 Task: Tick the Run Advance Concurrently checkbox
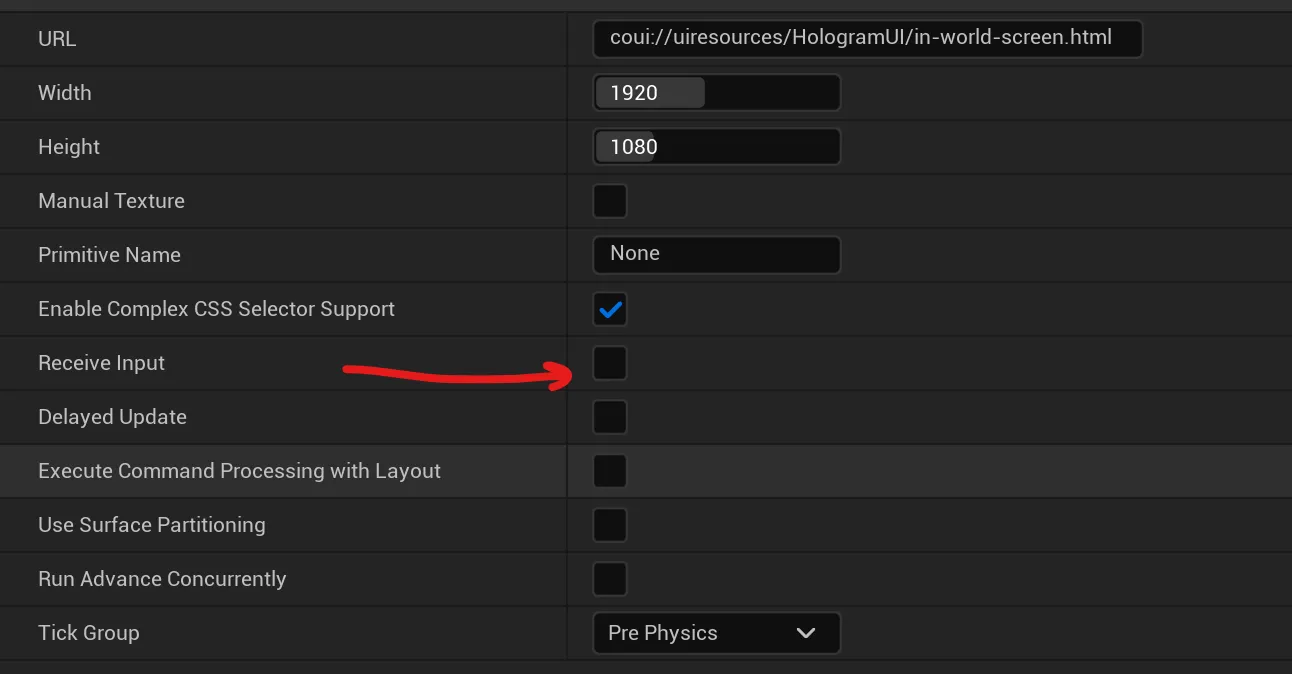click(x=610, y=579)
